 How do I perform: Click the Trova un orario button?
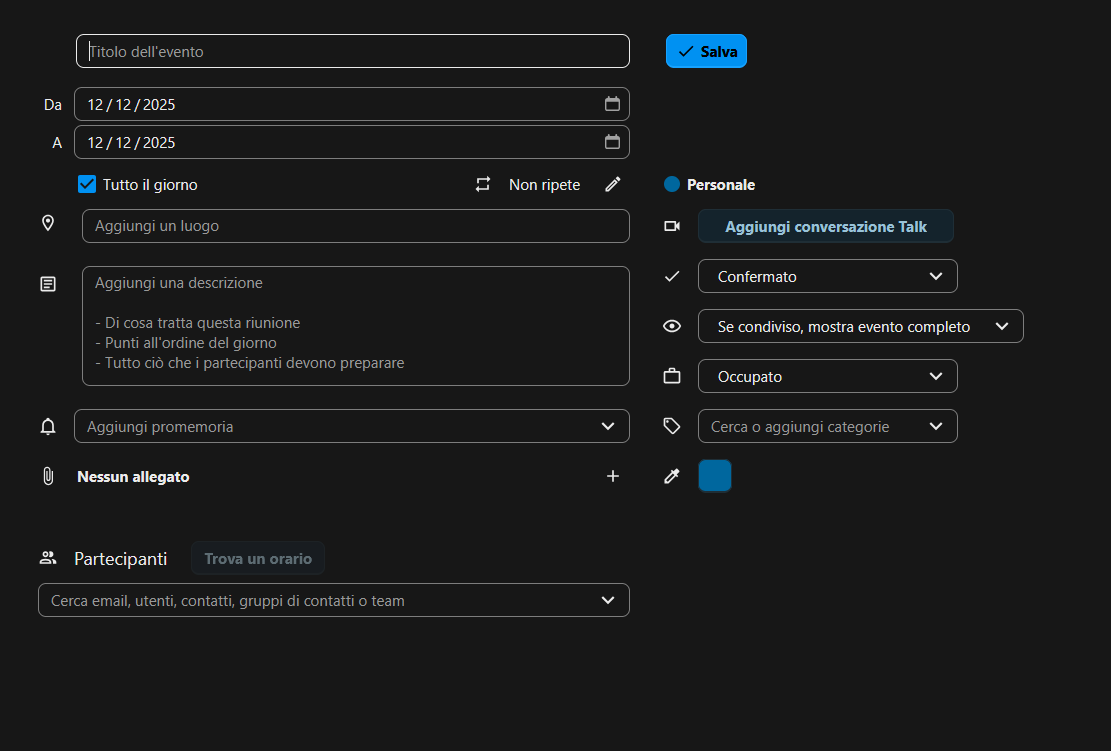[258, 558]
